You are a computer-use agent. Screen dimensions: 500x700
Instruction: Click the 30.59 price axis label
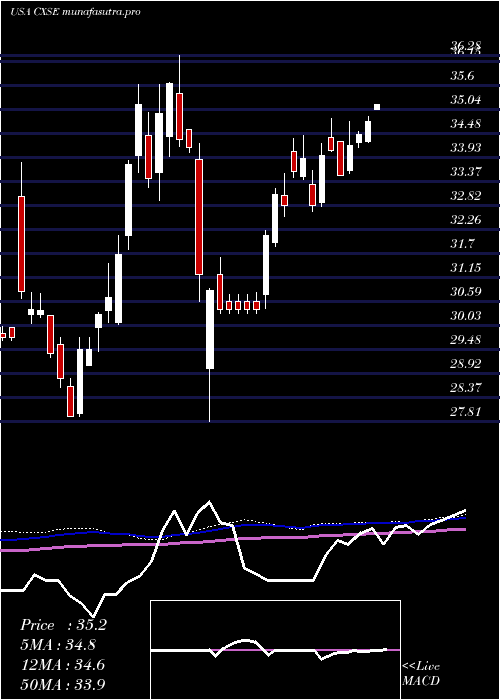(x=466, y=292)
